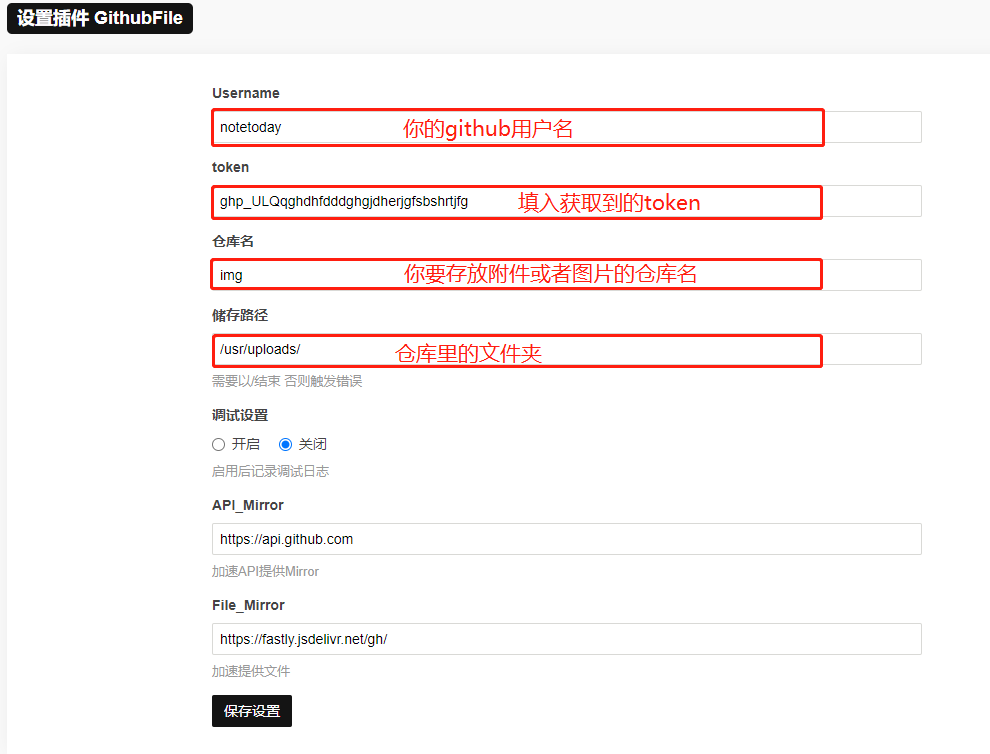The width and height of the screenshot is (990, 754).
Task: Click the Username input field
Action: click(x=566, y=127)
